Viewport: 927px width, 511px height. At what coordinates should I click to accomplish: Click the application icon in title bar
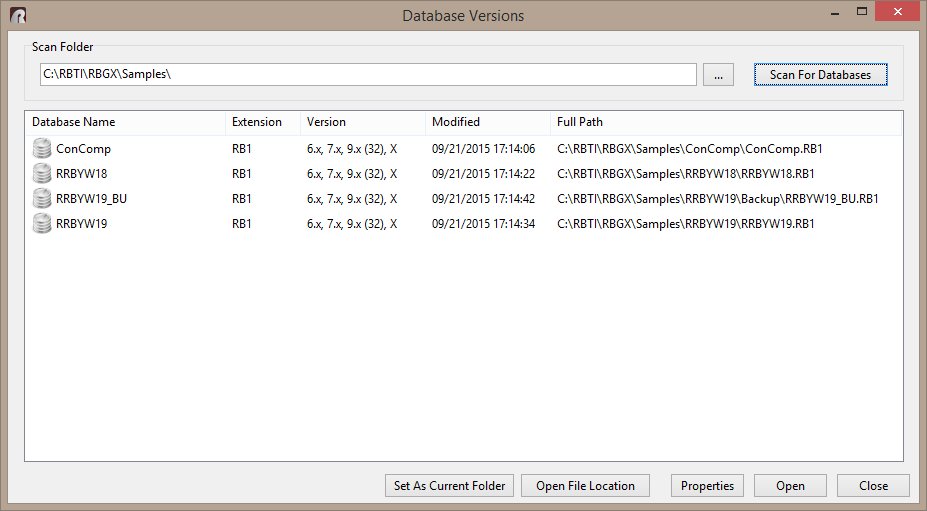click(x=18, y=16)
